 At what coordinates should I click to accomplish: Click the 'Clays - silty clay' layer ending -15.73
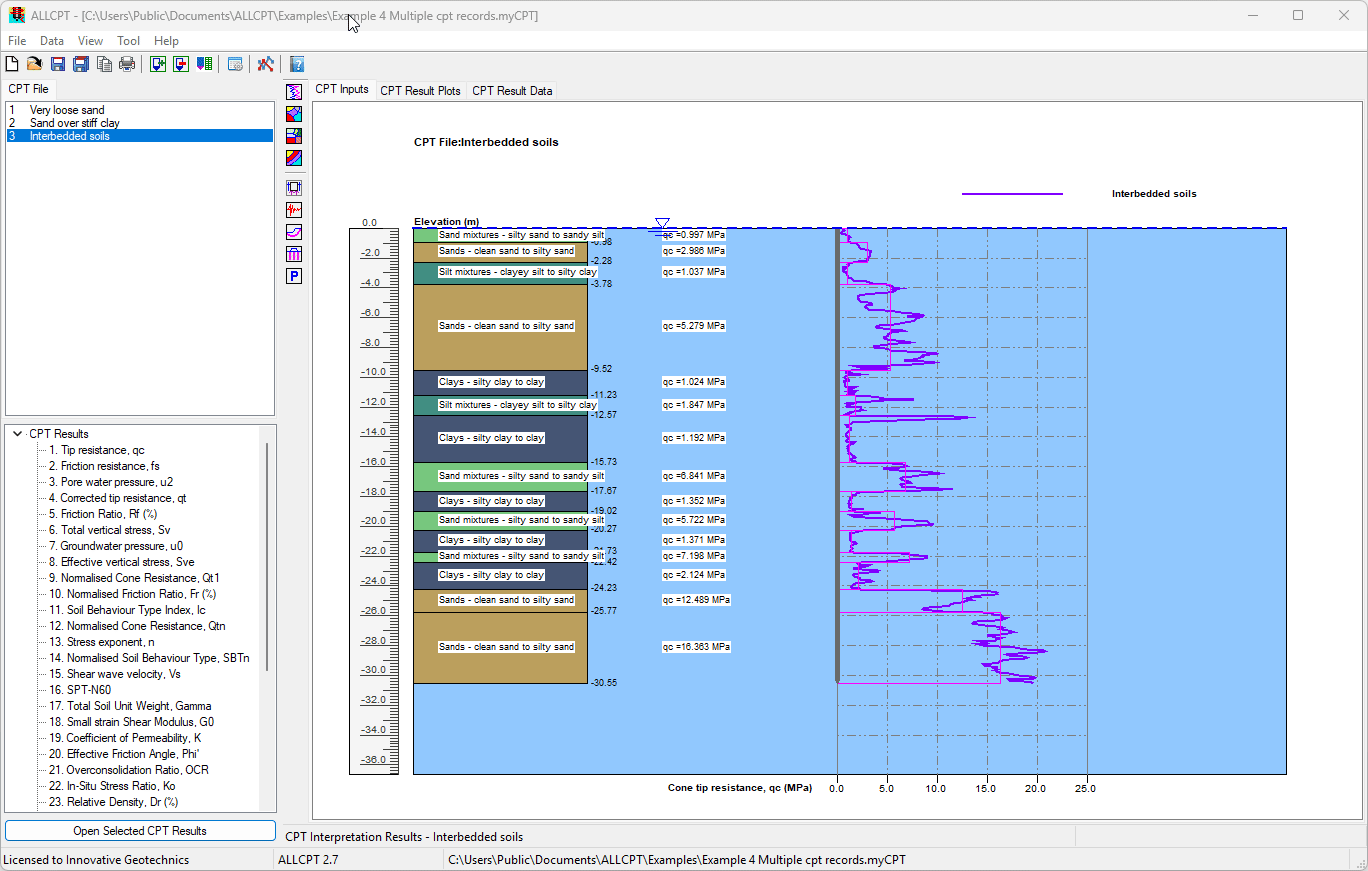tap(500, 439)
